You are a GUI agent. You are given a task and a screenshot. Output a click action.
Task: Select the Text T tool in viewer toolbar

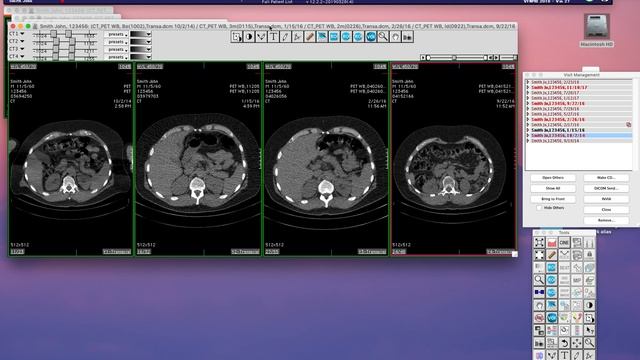click(x=273, y=37)
